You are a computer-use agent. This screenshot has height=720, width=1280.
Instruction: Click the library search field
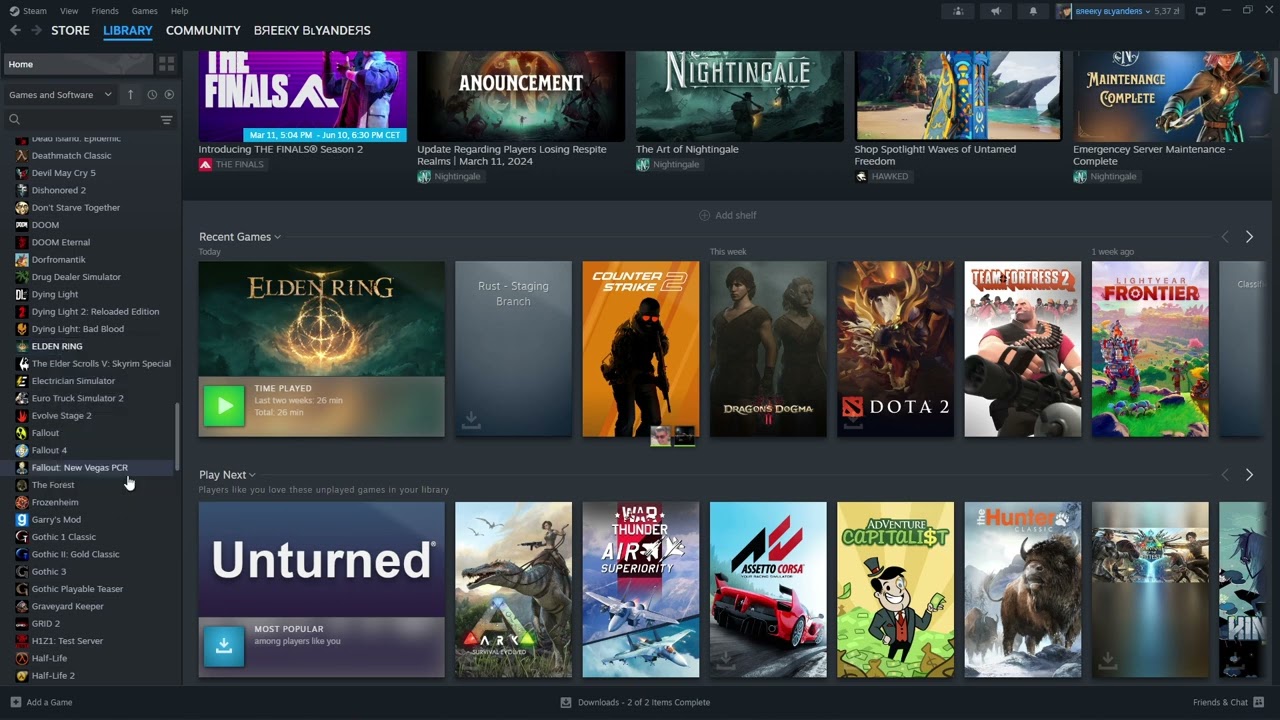tap(82, 119)
